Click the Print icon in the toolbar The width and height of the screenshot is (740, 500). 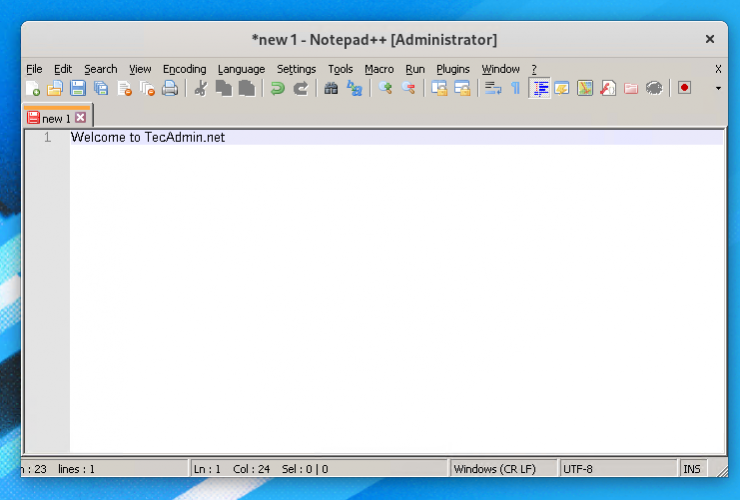pos(170,88)
